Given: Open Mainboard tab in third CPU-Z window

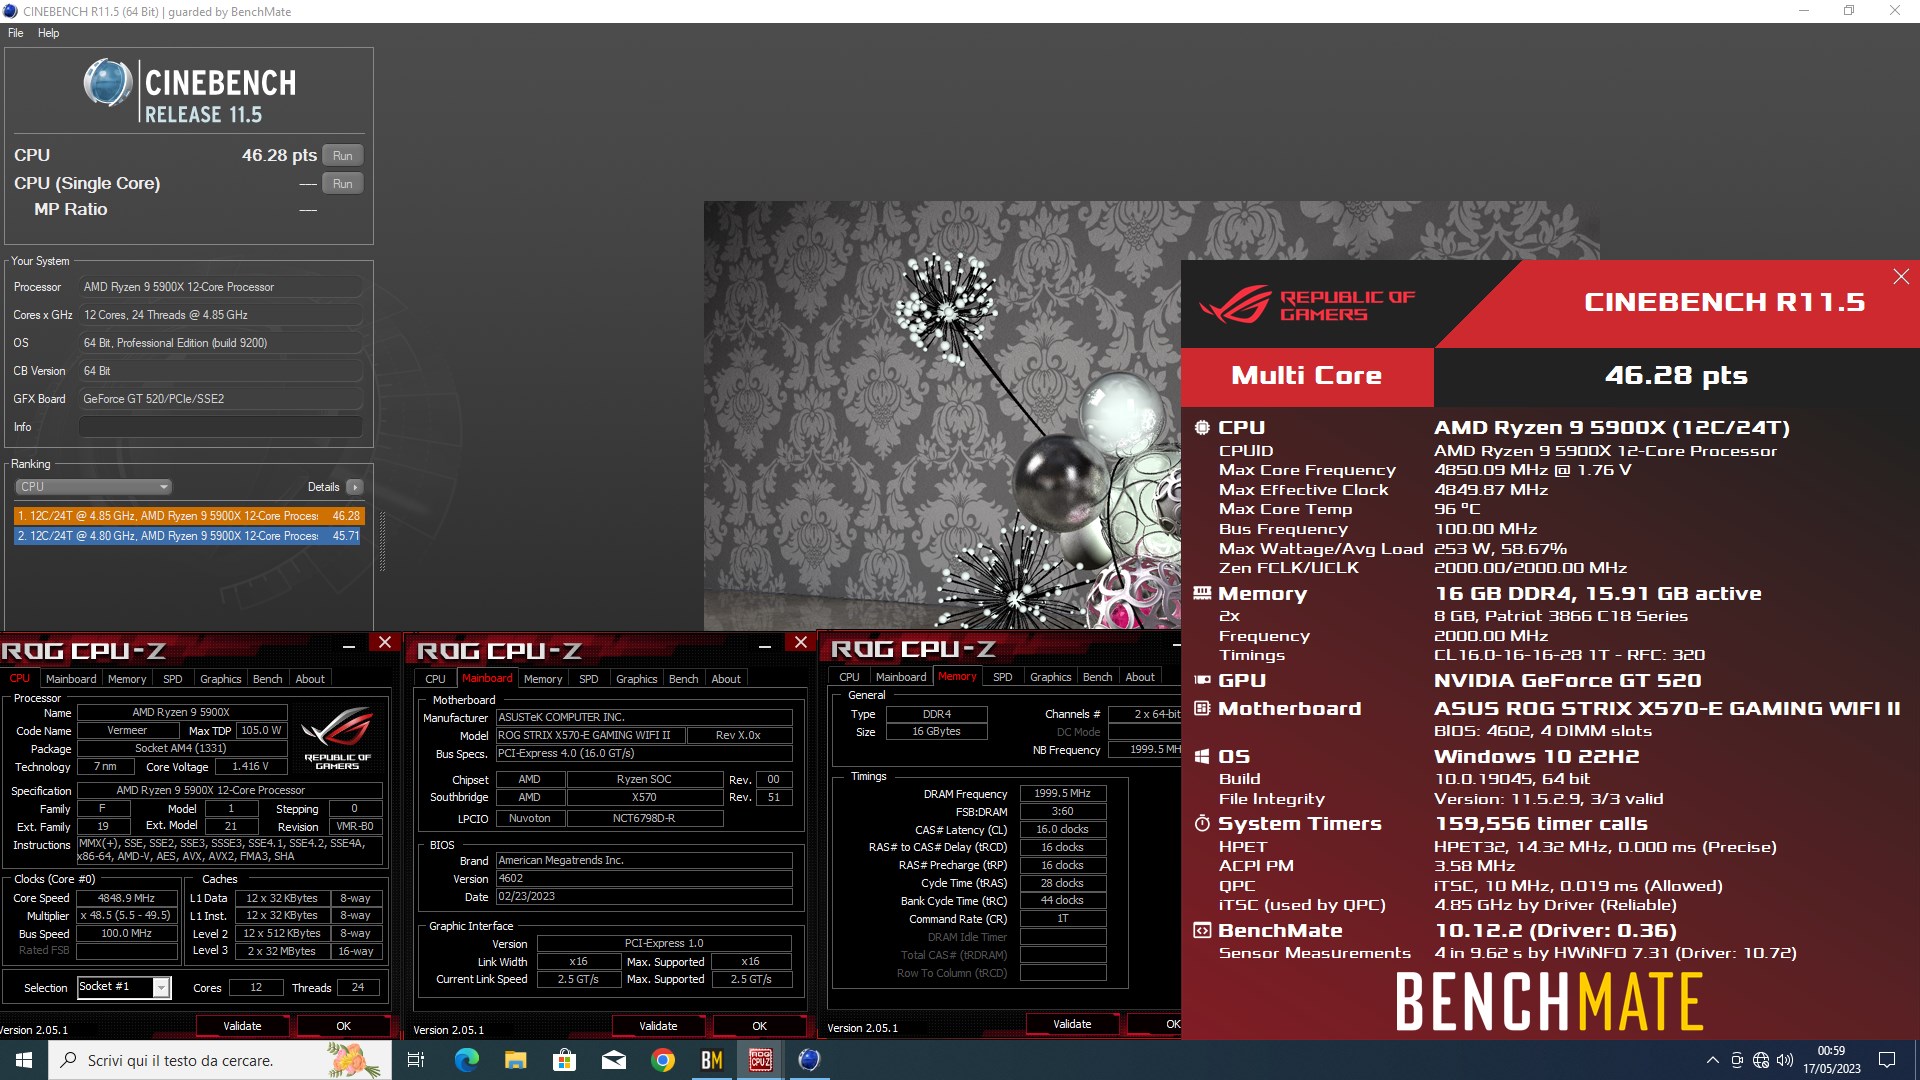Looking at the screenshot, I should coord(901,677).
